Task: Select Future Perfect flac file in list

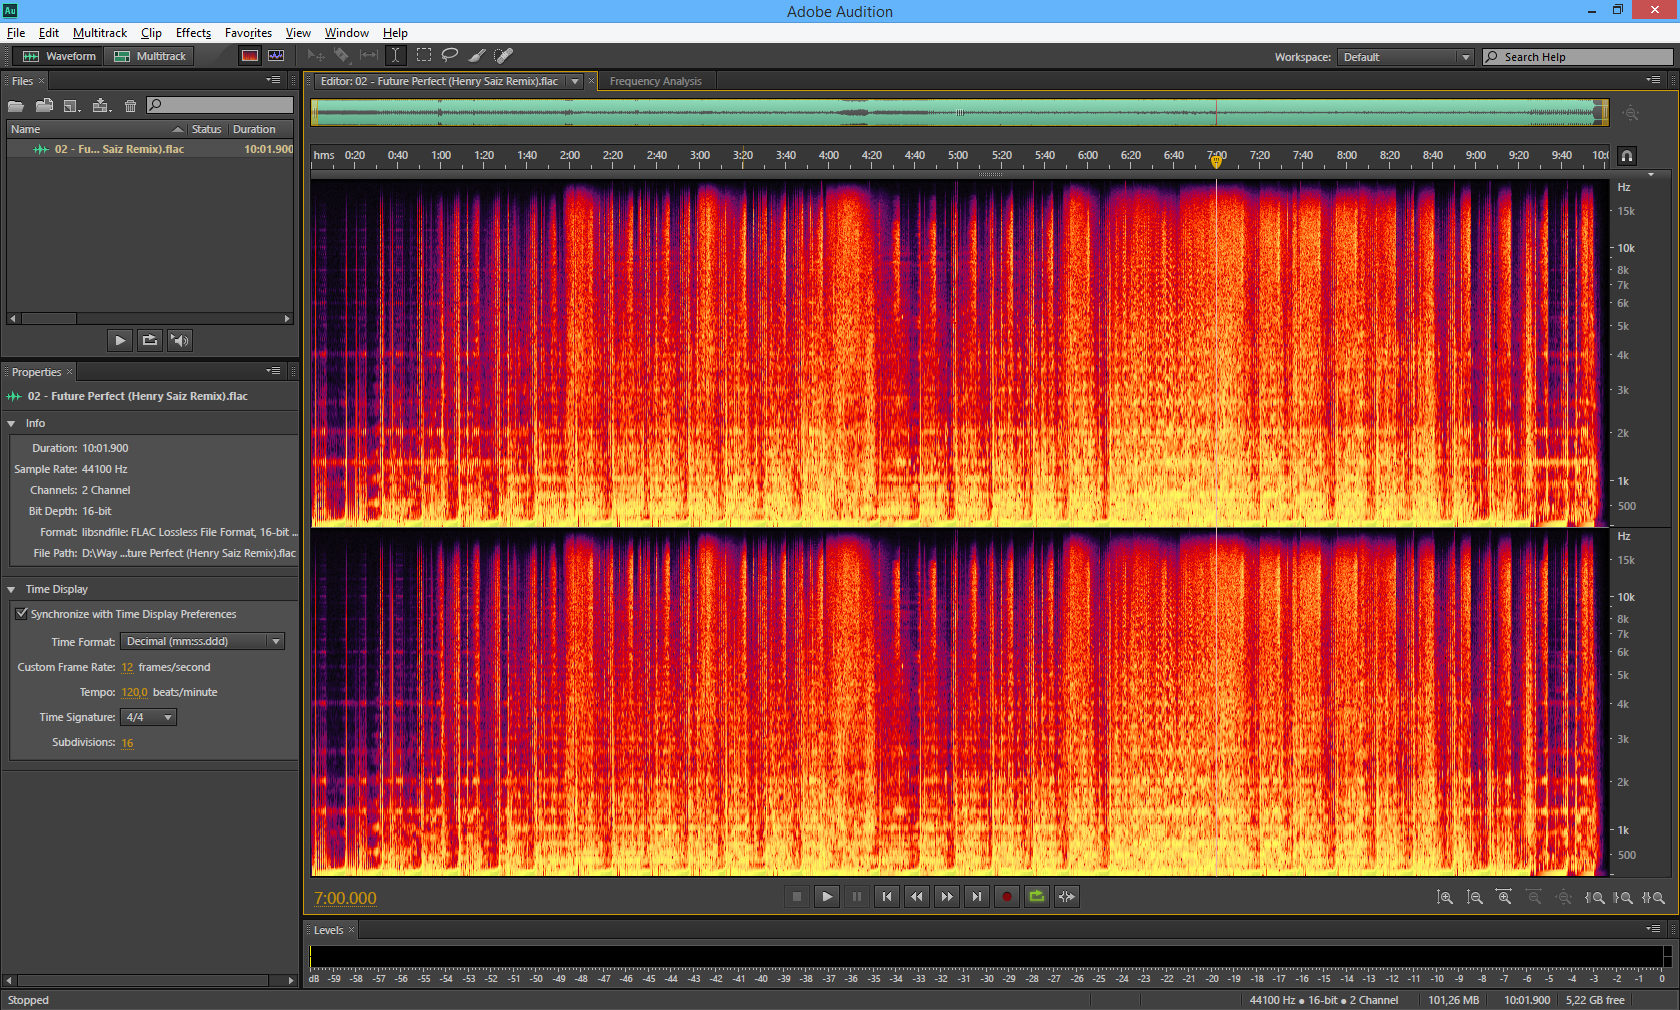Action: (150, 149)
